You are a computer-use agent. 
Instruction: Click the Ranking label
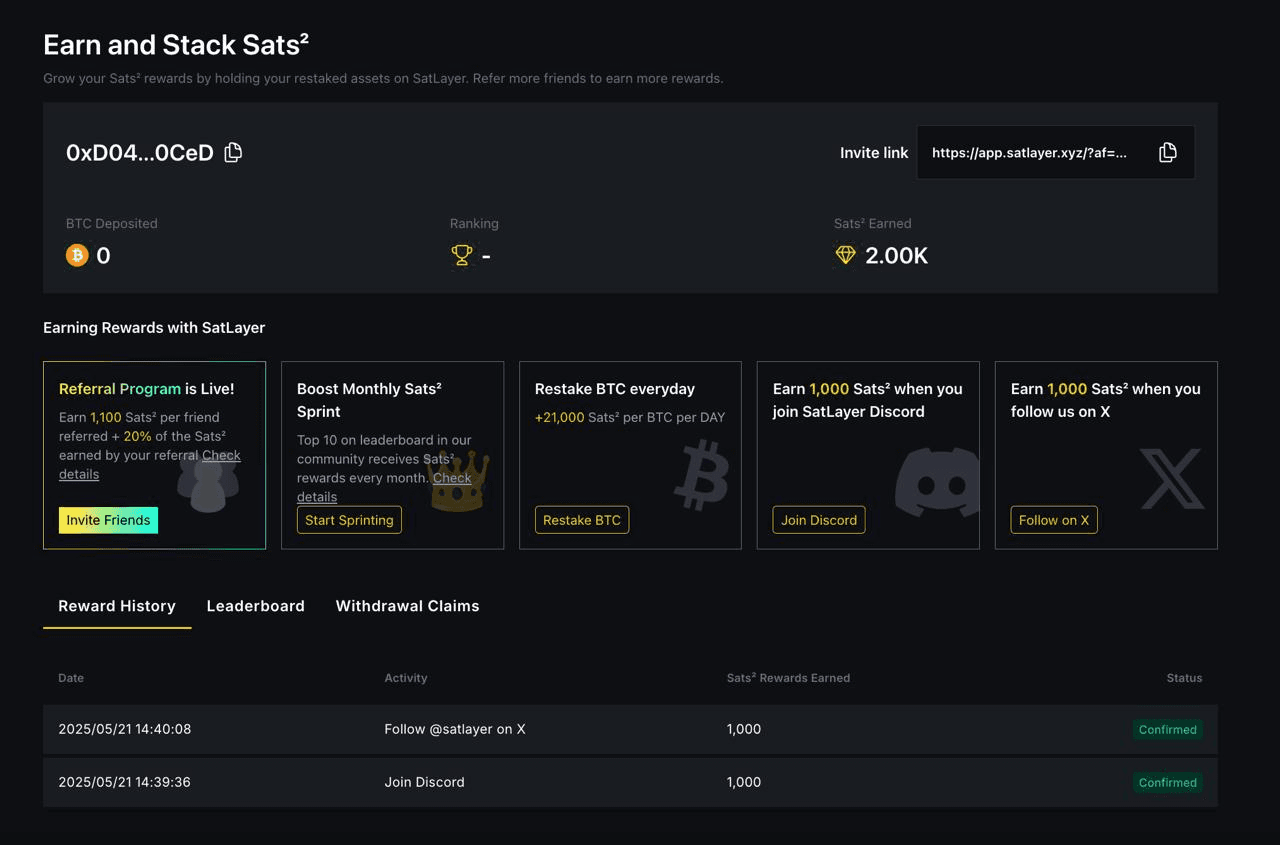click(474, 223)
